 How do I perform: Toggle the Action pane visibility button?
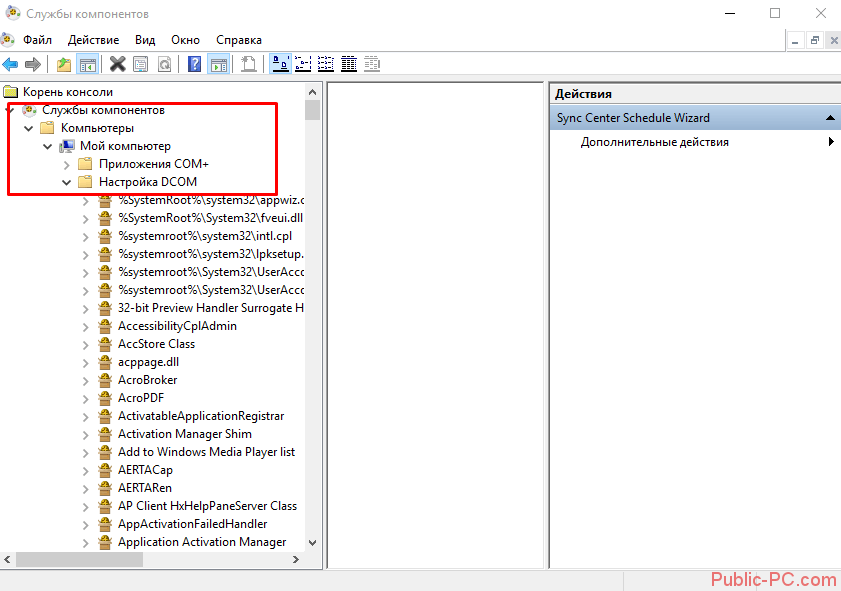tap(218, 64)
